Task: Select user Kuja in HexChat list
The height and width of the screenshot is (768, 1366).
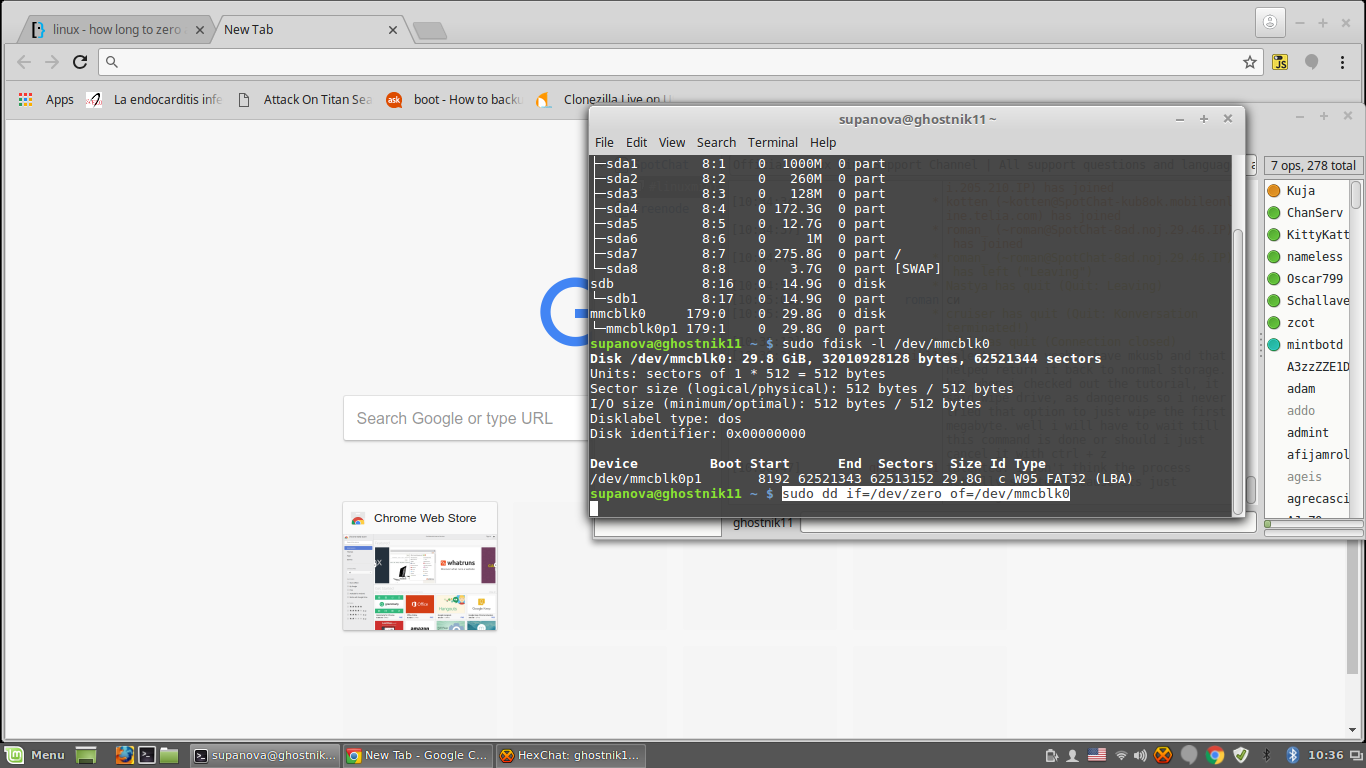Action: click(x=1301, y=191)
